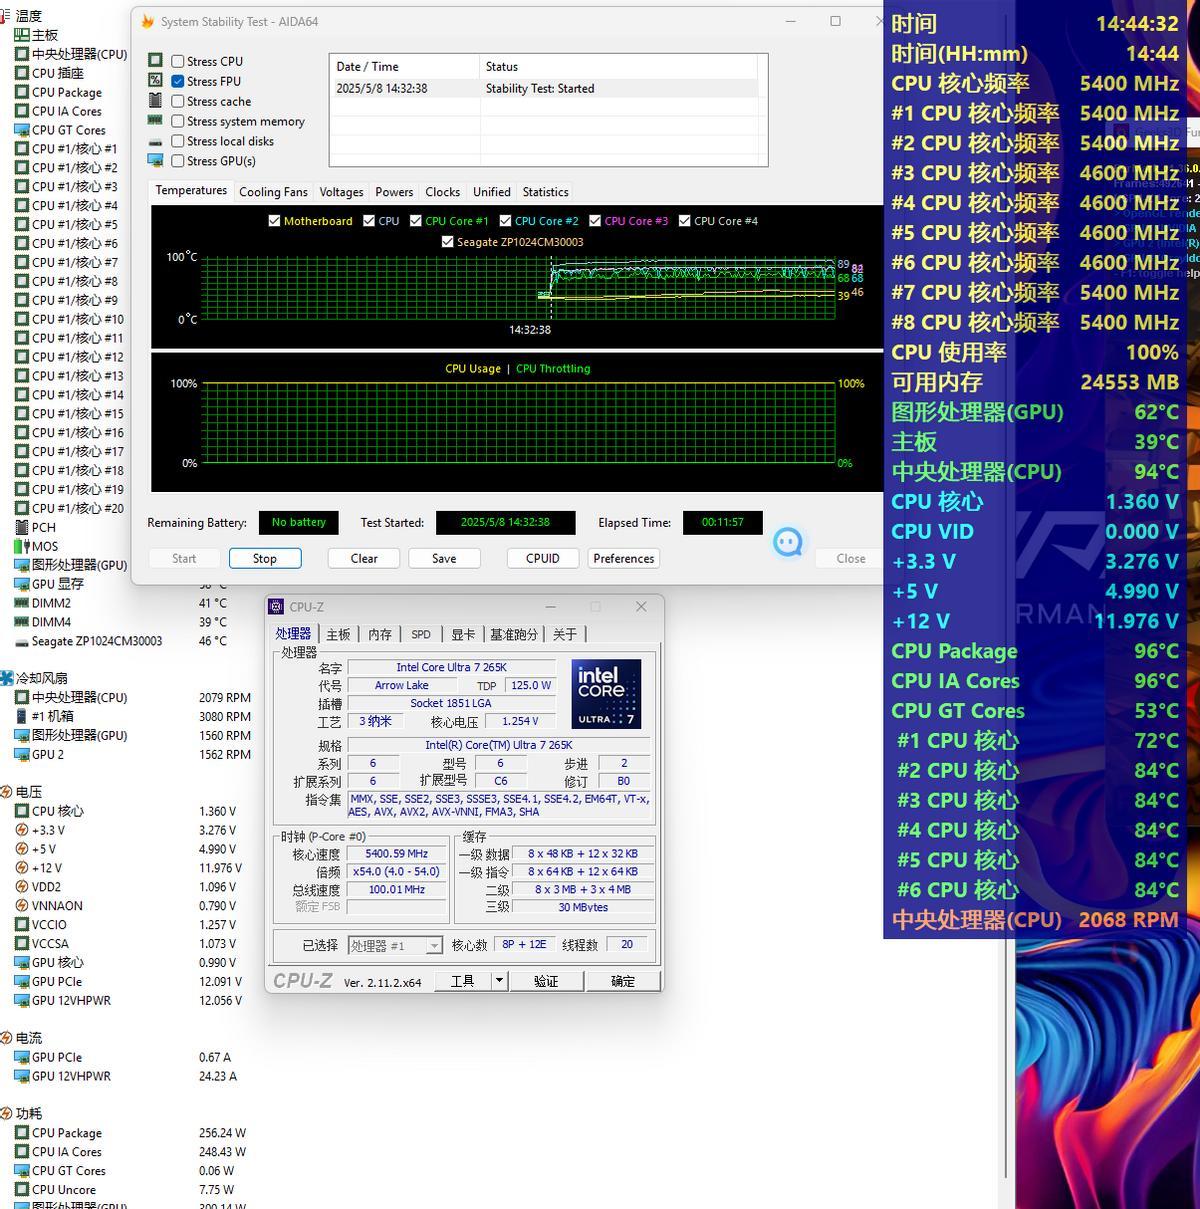Viewport: 1200px width, 1209px height.
Task: Click the 主板 motherboard icon in sensor list
Action: point(22,35)
